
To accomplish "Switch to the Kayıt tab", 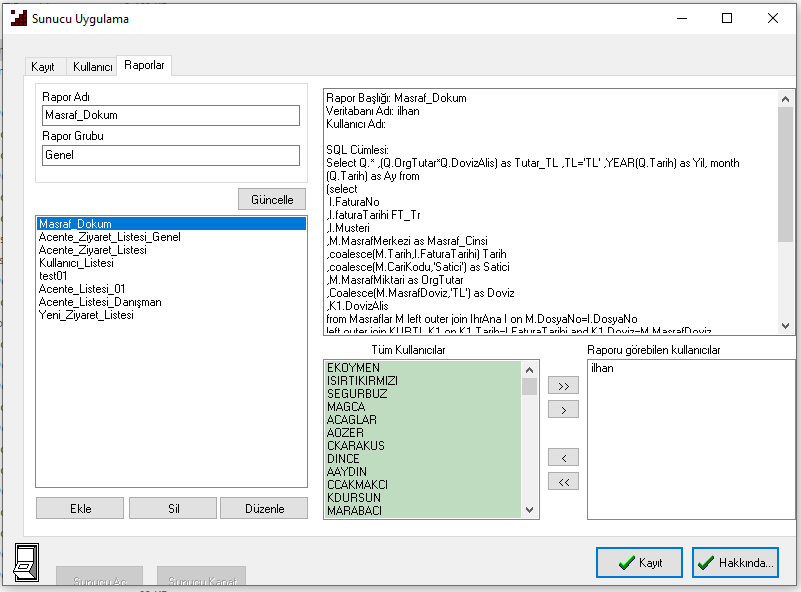I will point(43,67).
